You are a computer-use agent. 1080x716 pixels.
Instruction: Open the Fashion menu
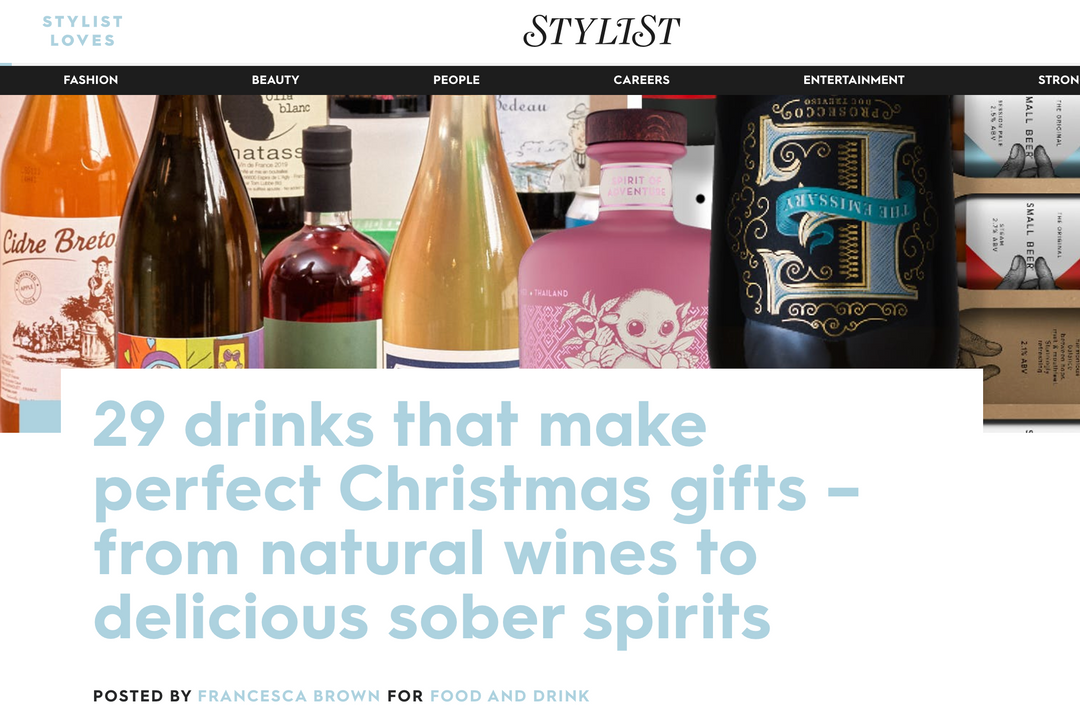coord(91,80)
